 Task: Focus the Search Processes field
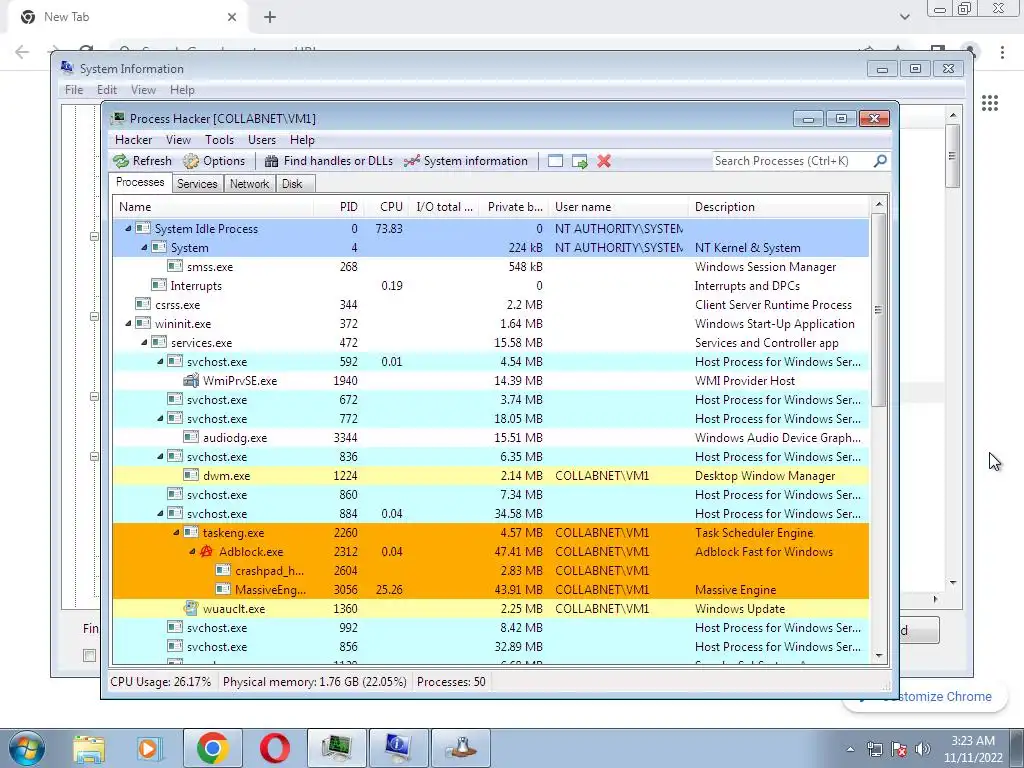point(792,161)
